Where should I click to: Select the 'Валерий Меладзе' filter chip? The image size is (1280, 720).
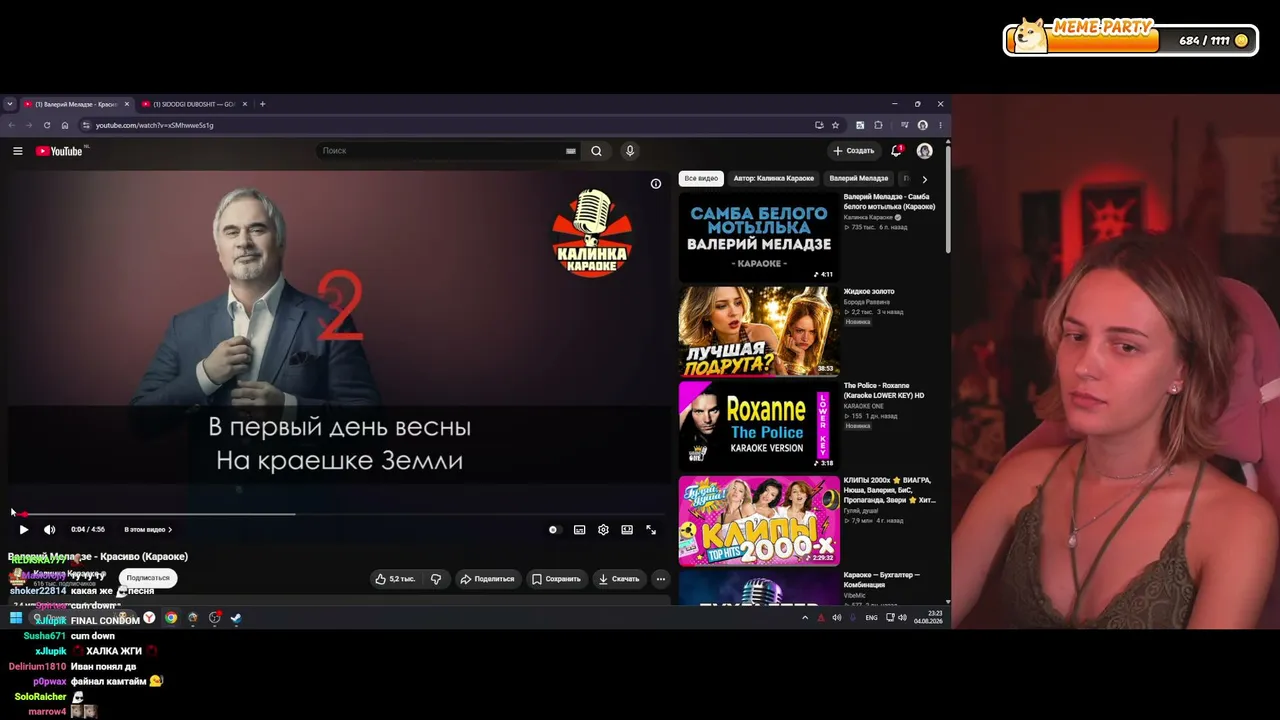click(859, 178)
